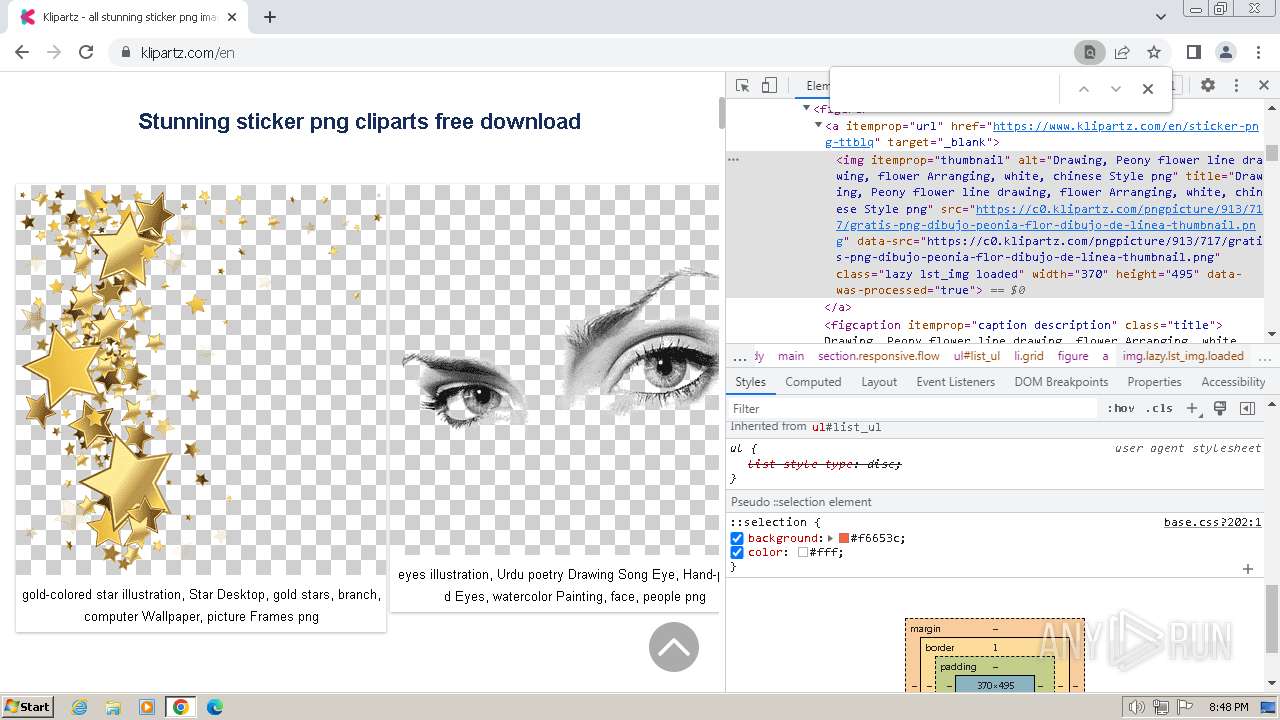The image size is (1280, 720).
Task: Collapse the anchor itemprop url node
Action: [x=818, y=126]
